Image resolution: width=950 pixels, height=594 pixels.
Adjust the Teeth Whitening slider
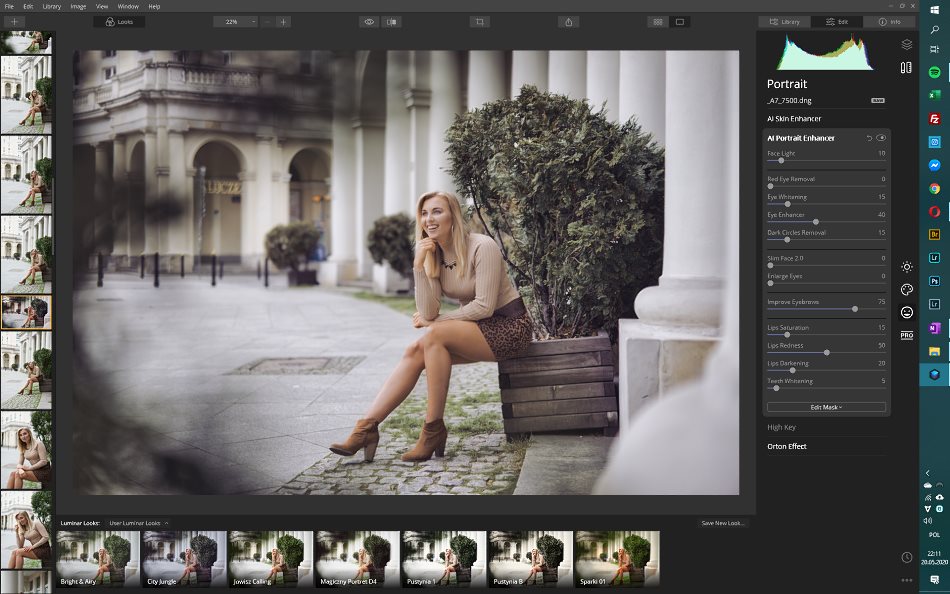(x=776, y=388)
